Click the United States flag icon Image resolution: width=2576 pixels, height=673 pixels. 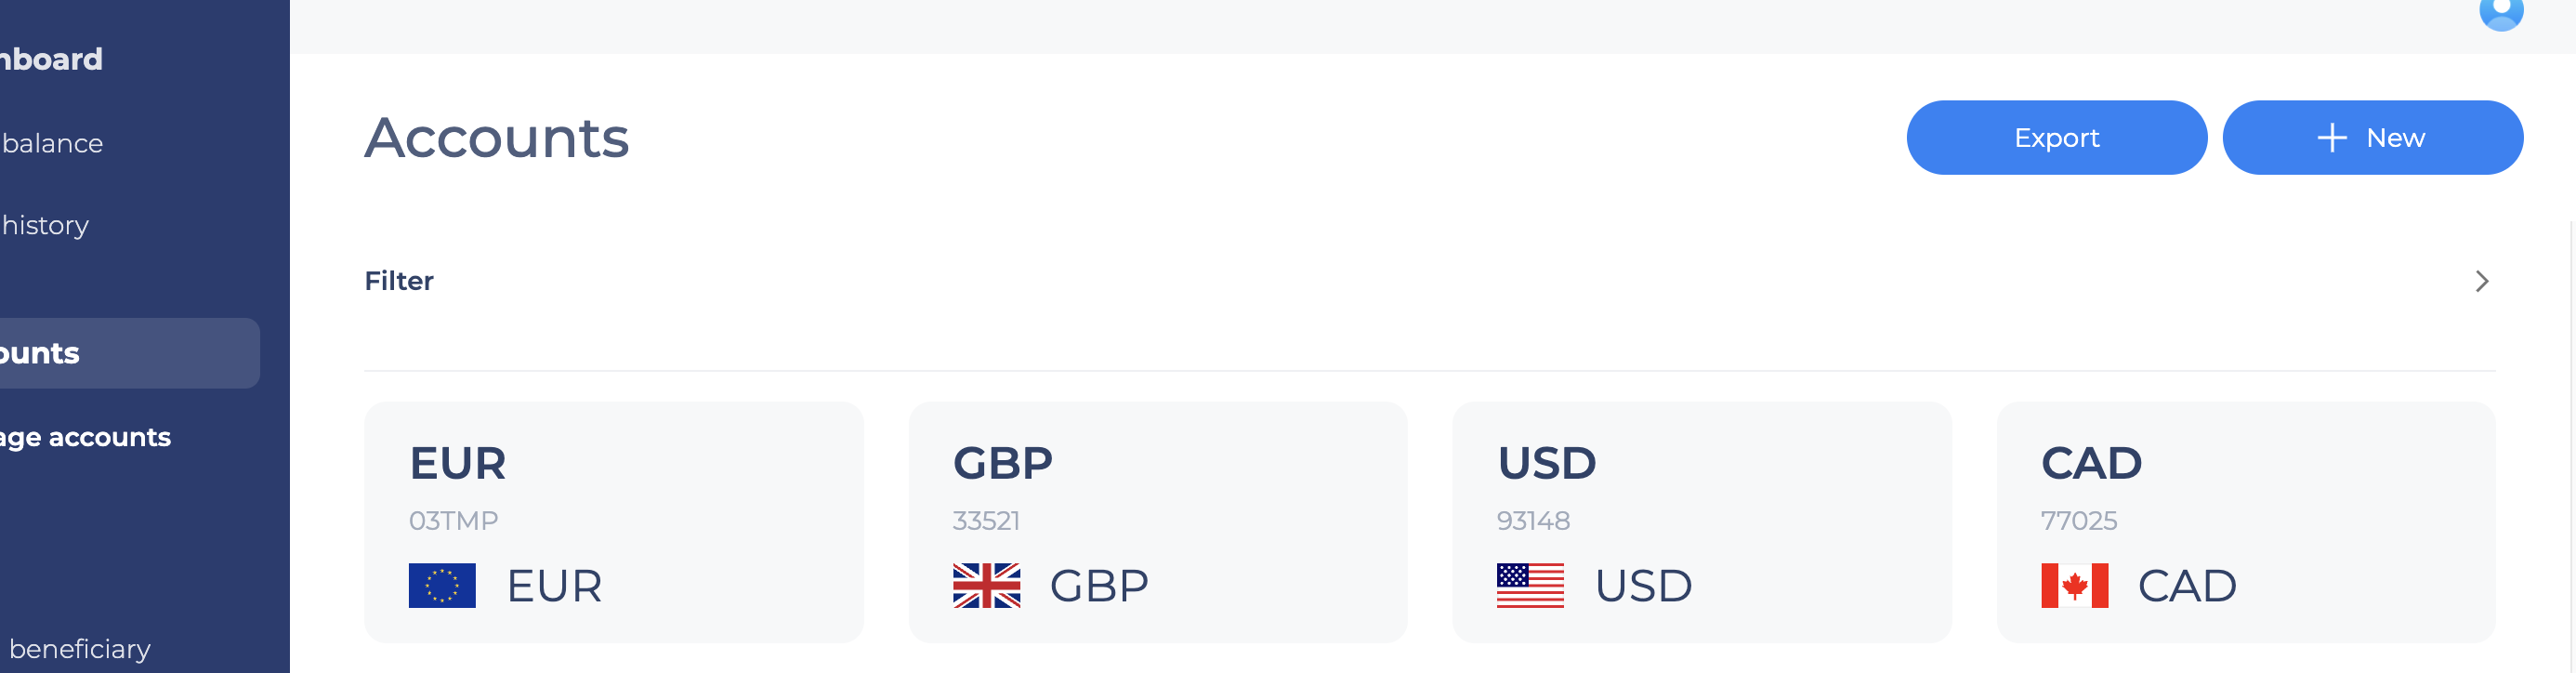(x=1530, y=585)
